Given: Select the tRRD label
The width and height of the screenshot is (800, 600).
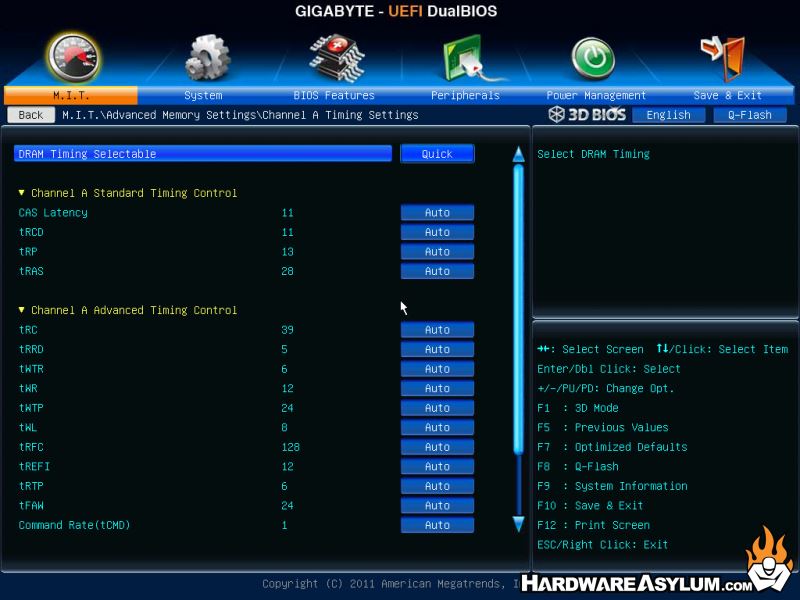Looking at the screenshot, I should tap(31, 349).
